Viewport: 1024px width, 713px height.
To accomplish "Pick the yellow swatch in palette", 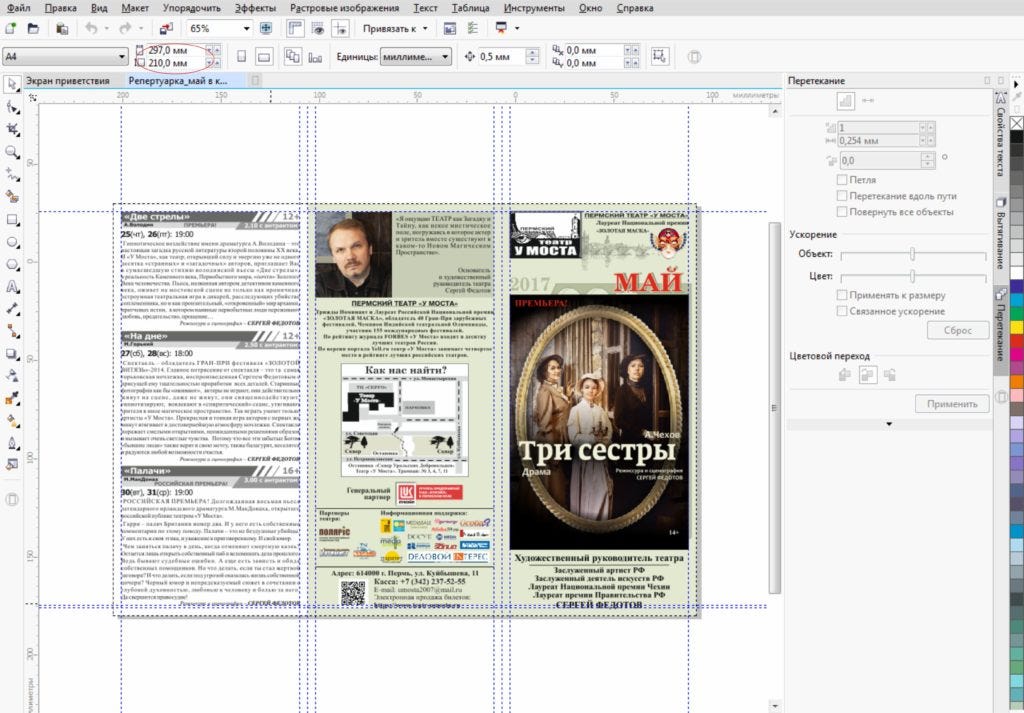I will tap(1016, 327).
